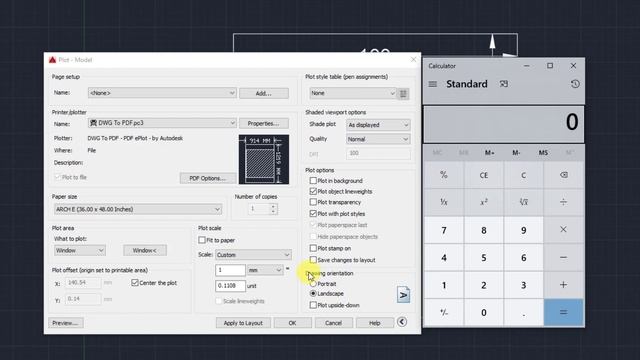This screenshot has width=640, height=360.
Task: Click the Calculator plus/minus sign key
Action: pyautogui.click(x=444, y=312)
